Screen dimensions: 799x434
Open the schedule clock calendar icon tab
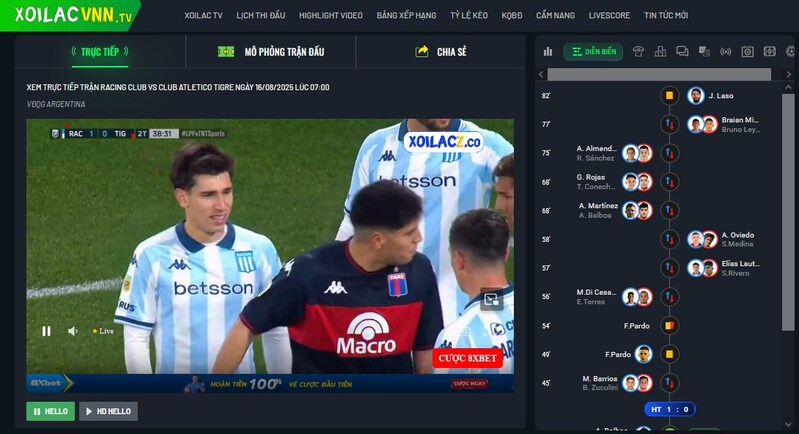click(748, 51)
